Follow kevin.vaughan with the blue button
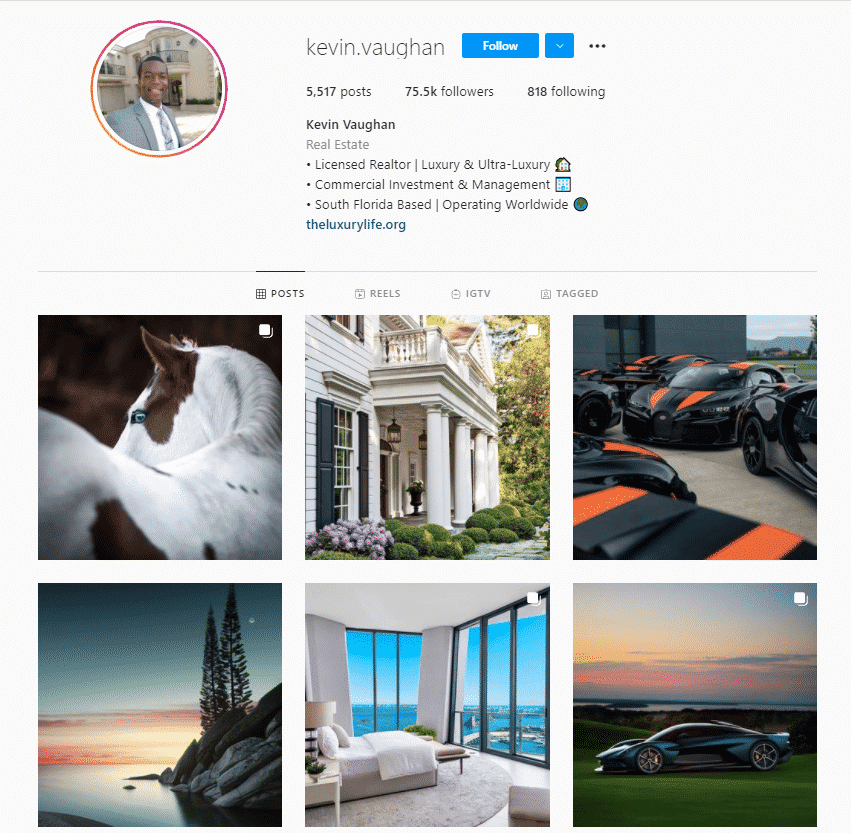The image size is (851, 833). click(500, 46)
